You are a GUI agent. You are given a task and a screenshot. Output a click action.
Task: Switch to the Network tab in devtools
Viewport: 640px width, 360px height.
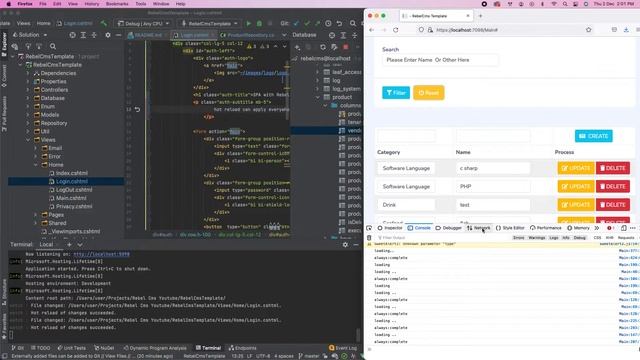(x=478, y=228)
